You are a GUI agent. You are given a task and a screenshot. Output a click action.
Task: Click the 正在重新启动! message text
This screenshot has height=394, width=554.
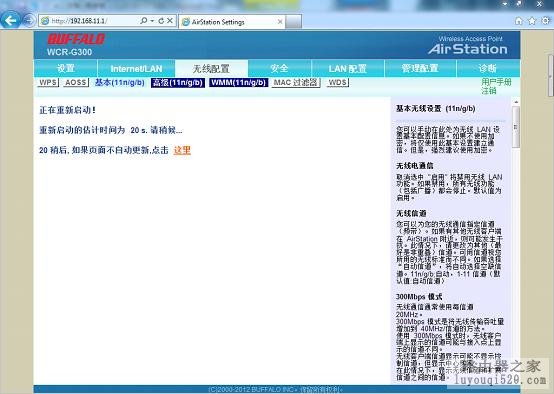(67, 110)
